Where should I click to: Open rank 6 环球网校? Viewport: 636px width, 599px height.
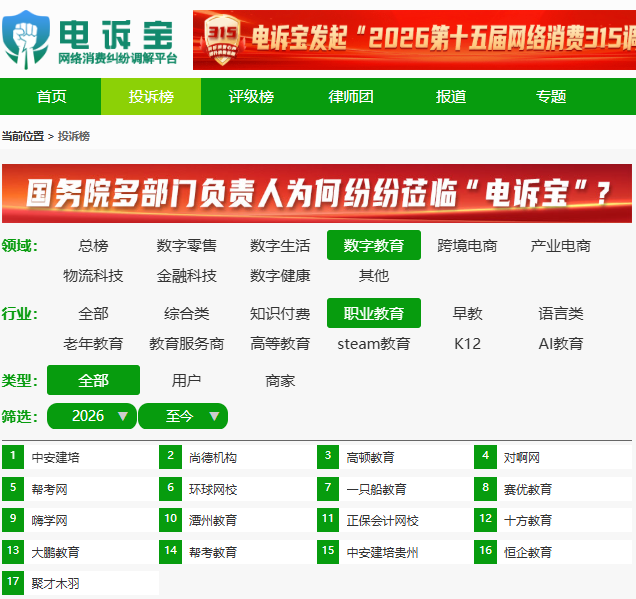(213, 489)
